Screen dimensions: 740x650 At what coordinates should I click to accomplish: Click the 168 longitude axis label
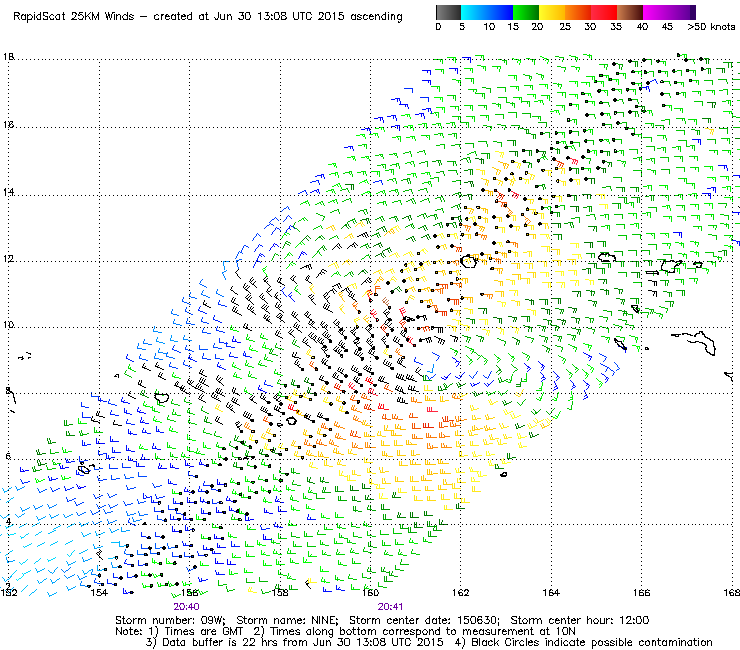(732, 592)
